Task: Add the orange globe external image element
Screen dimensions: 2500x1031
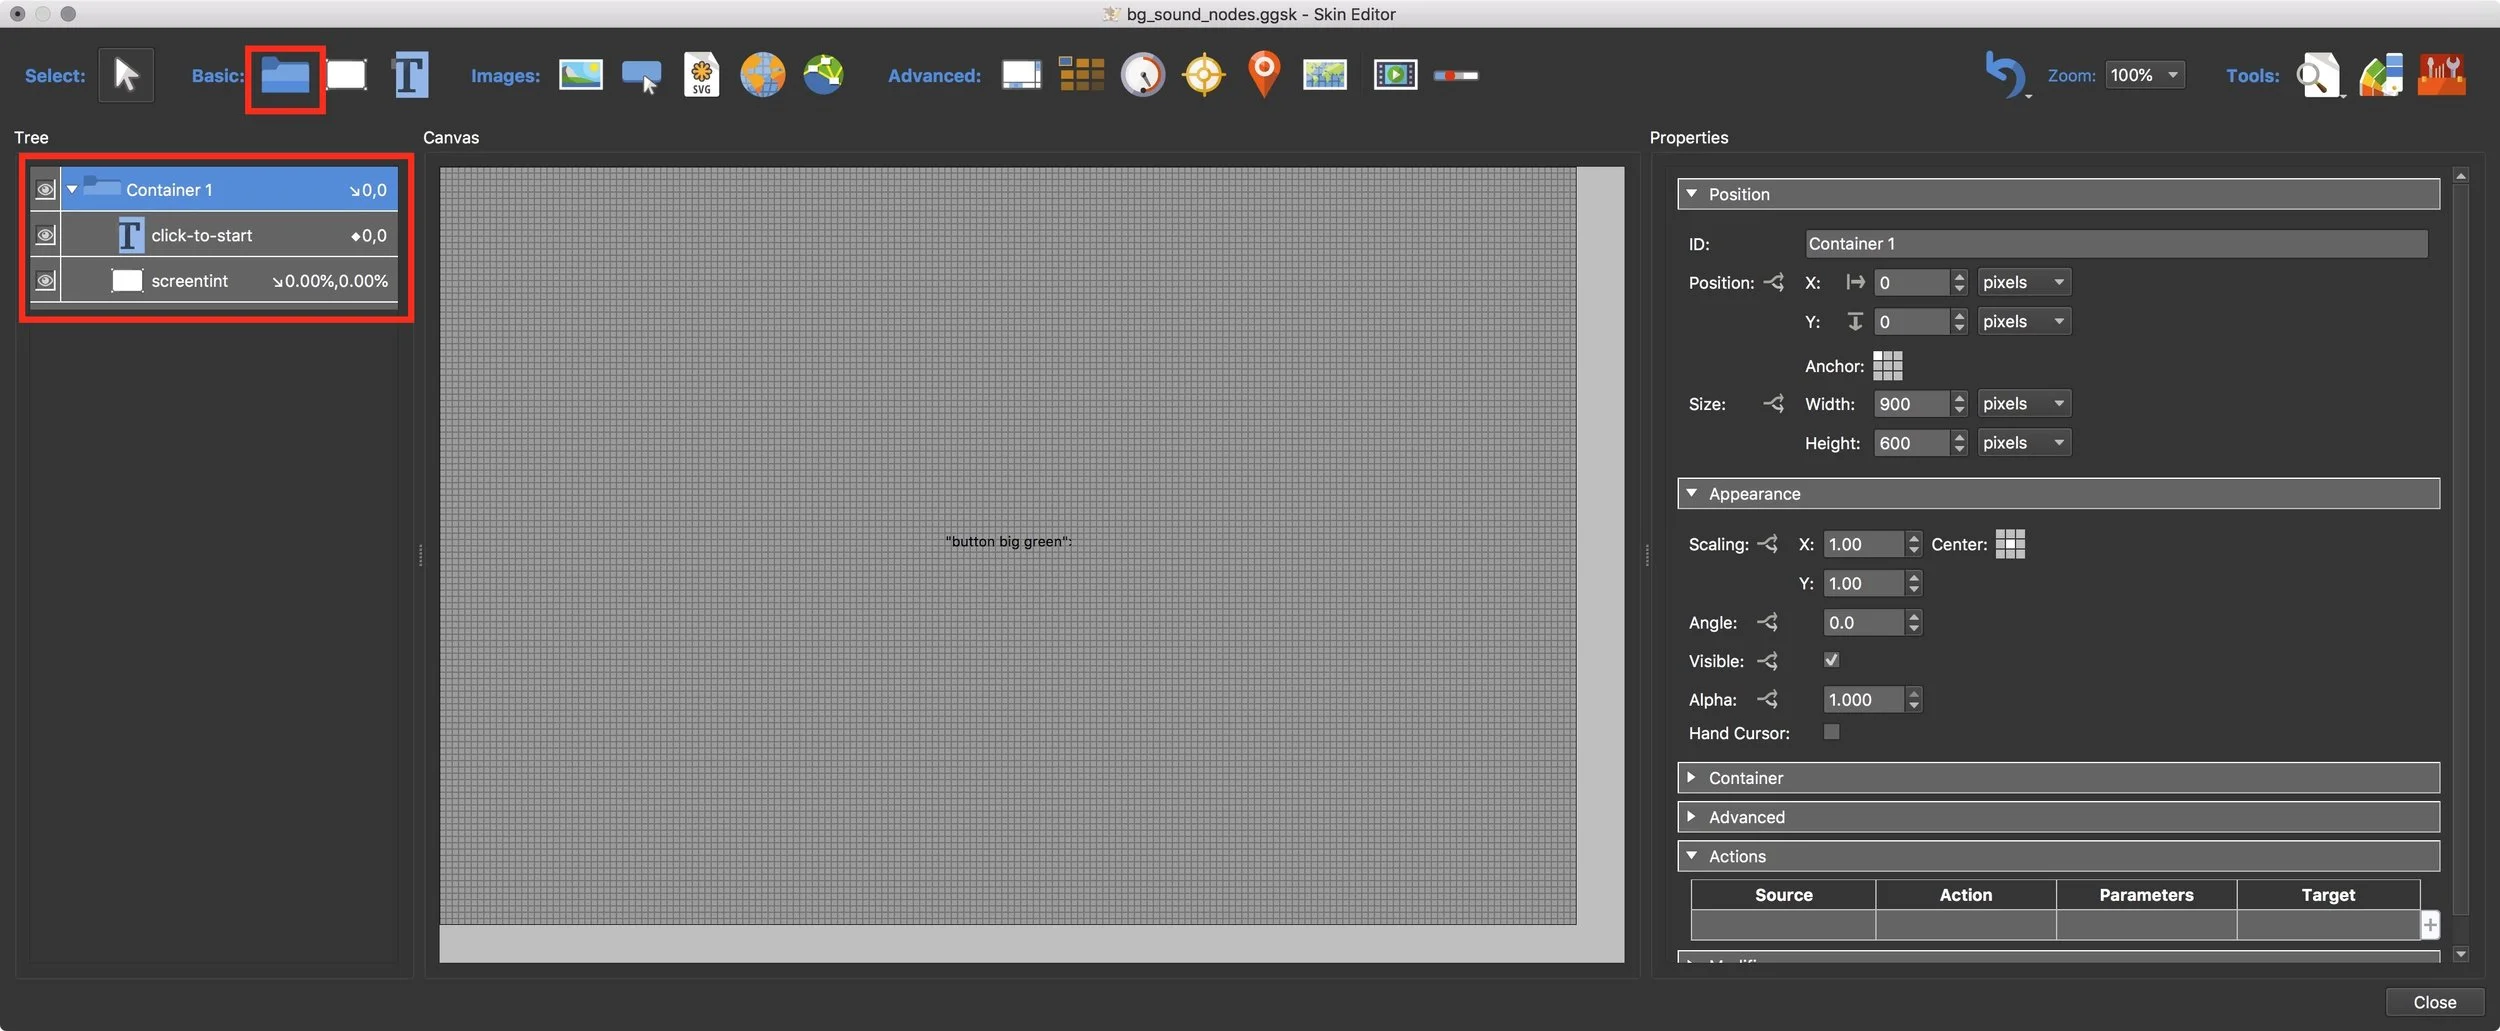Action: (762, 75)
